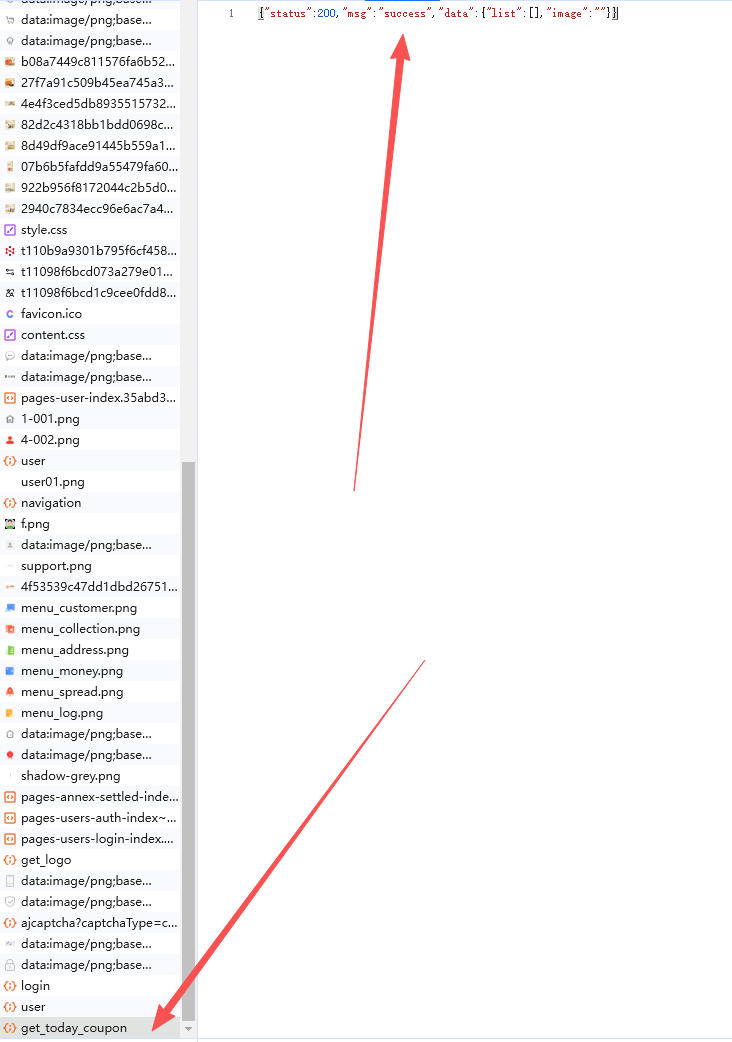
Task: Click the home icon beside 1-001.png
Action: point(10,419)
